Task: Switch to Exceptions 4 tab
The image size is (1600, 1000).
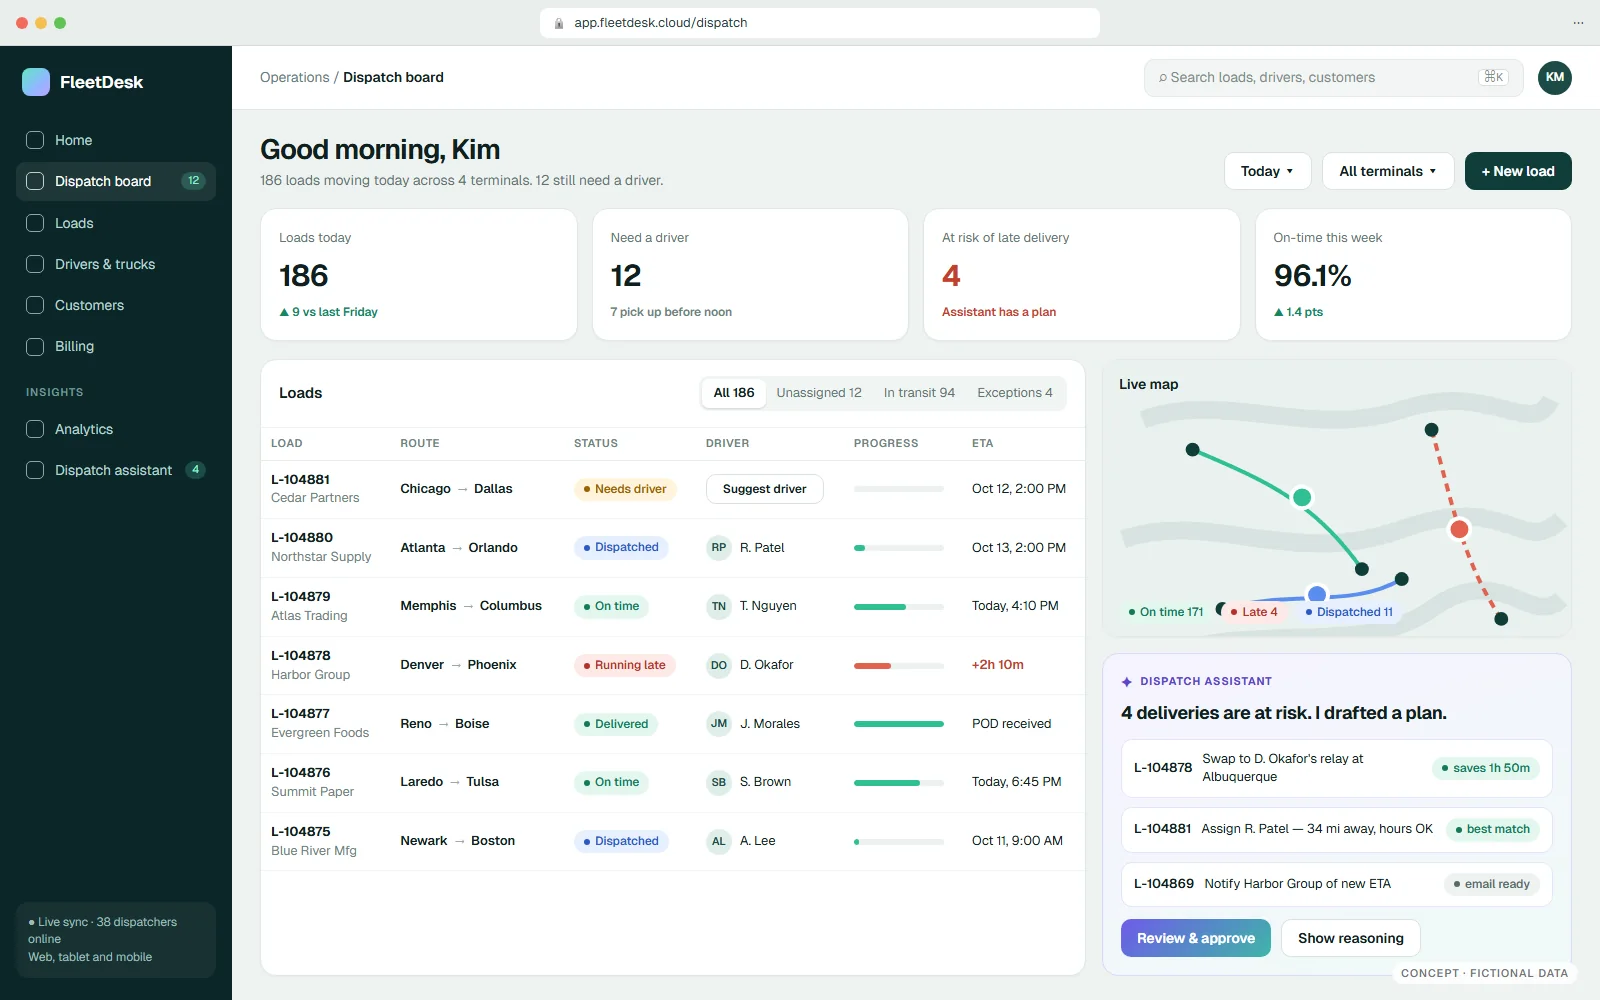Action: pos(1015,393)
